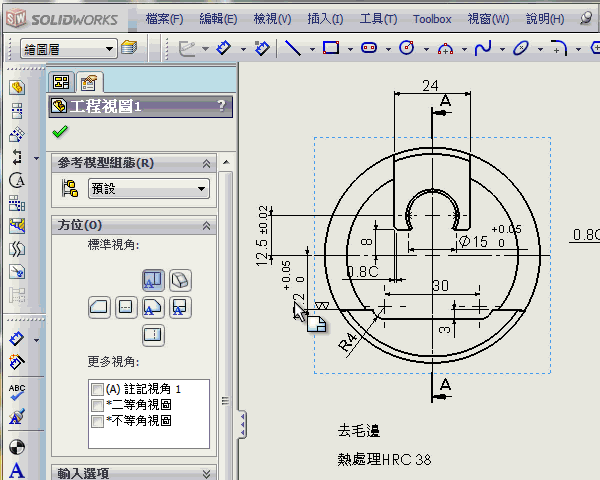This screenshot has height=480, width=600.
Task: Open dropdown arrow beside Section View icon
Action: point(36,158)
